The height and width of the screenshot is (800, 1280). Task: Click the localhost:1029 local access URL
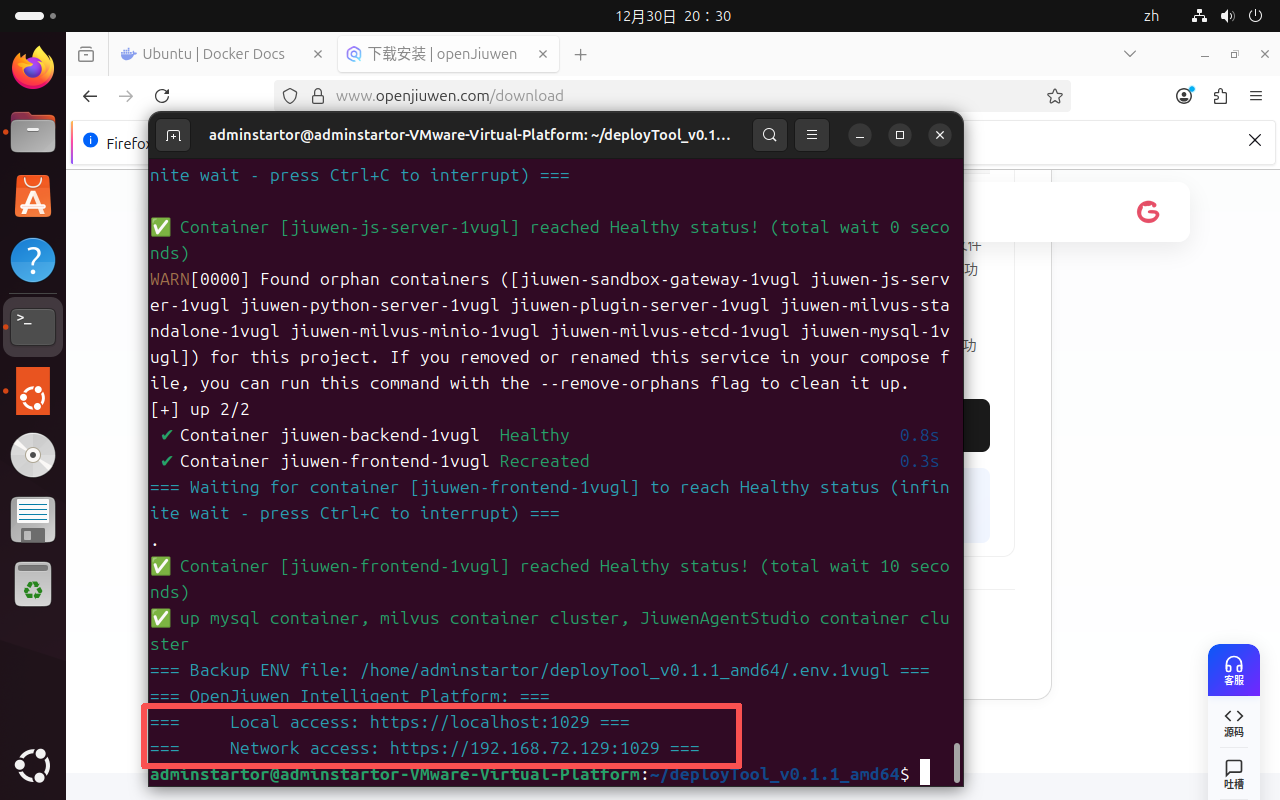tap(479, 722)
